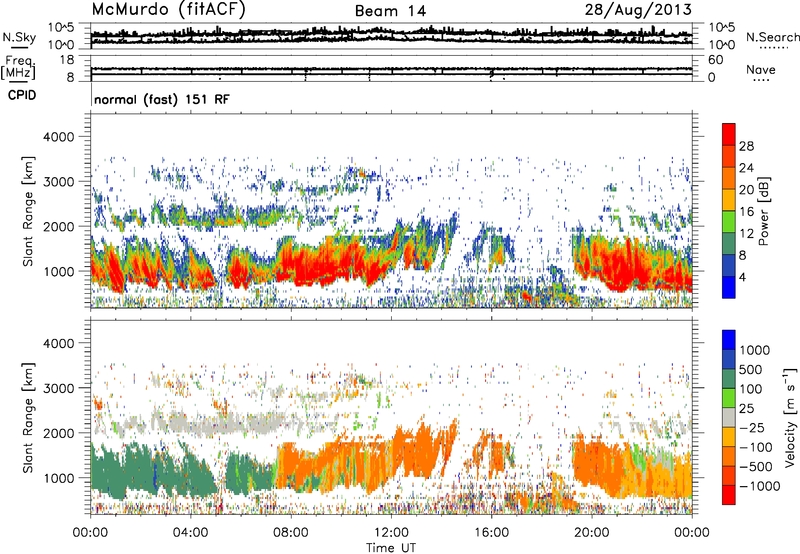Click the grey band of the velocity colorbar
Image resolution: width=800 pixels, height=554 pixels.
729,418
